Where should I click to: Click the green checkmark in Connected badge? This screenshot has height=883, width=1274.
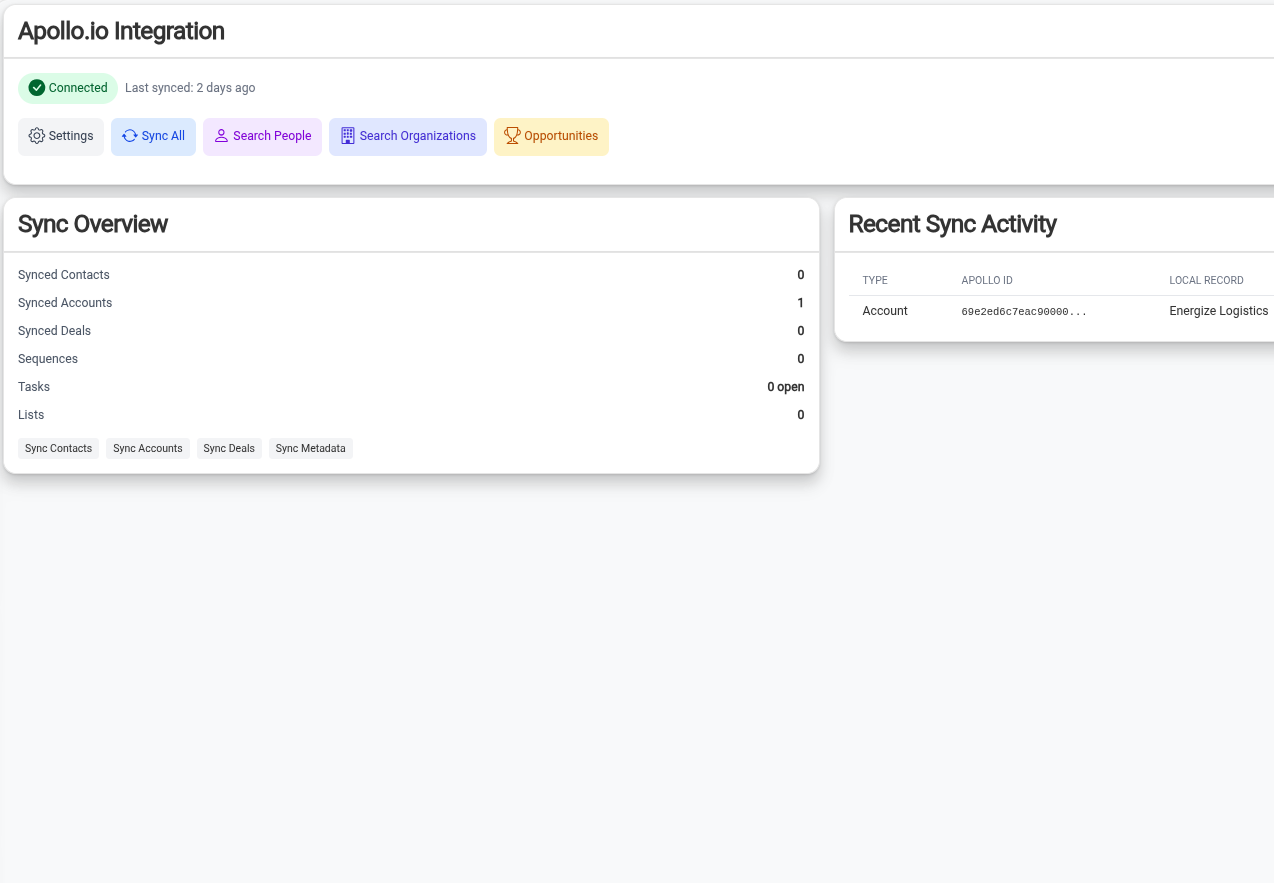[x=37, y=88]
